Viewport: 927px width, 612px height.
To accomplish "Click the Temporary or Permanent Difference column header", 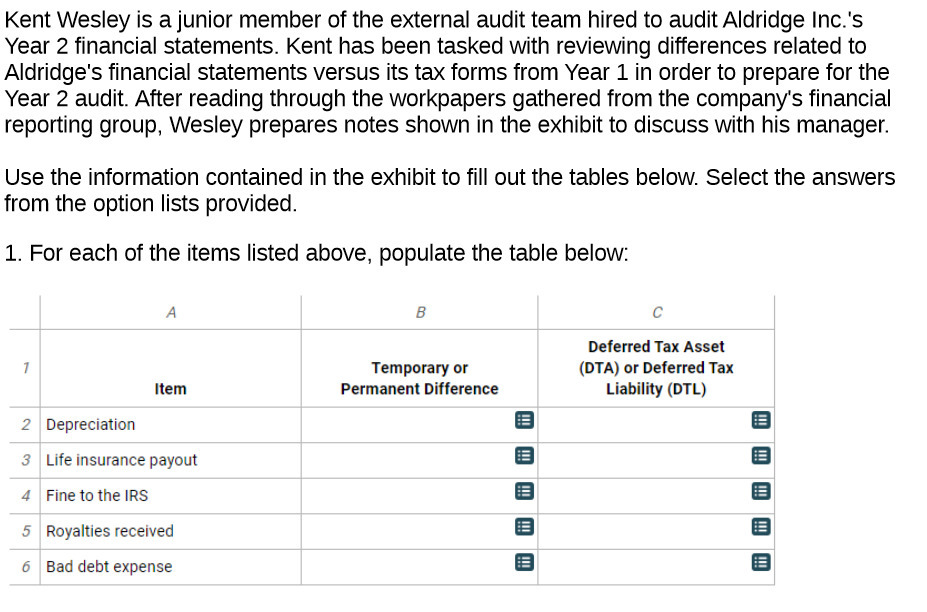I will tap(419, 377).
